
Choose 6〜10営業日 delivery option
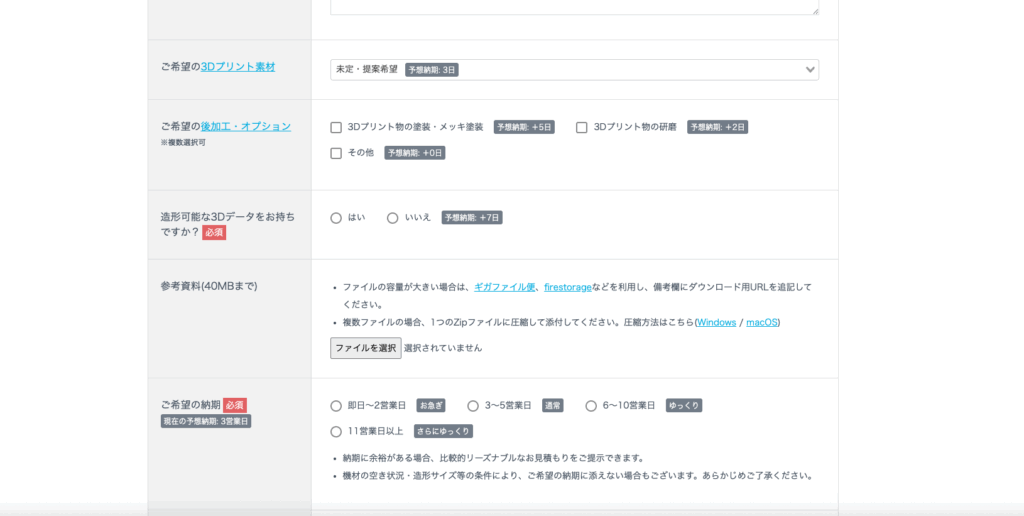591,406
